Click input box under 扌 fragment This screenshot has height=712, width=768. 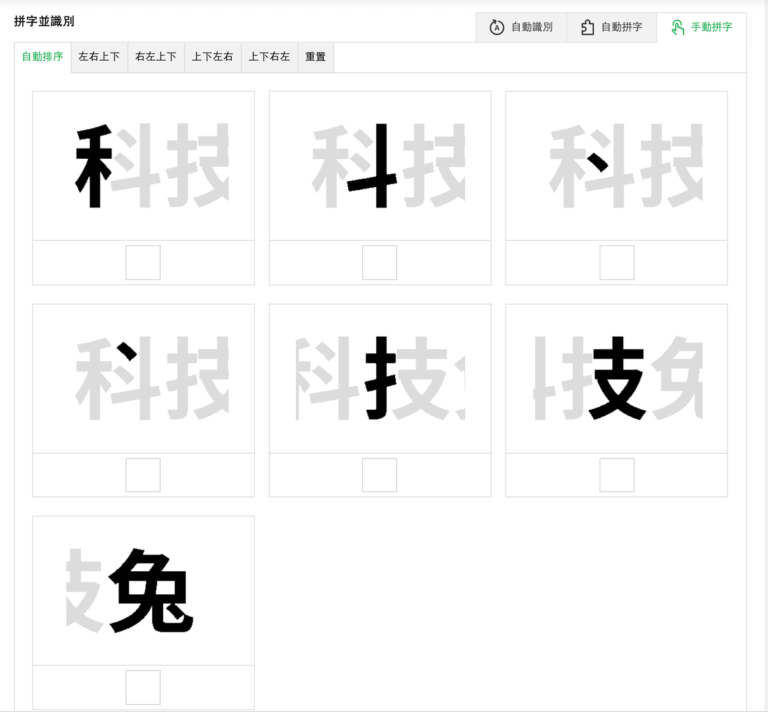pos(380,475)
